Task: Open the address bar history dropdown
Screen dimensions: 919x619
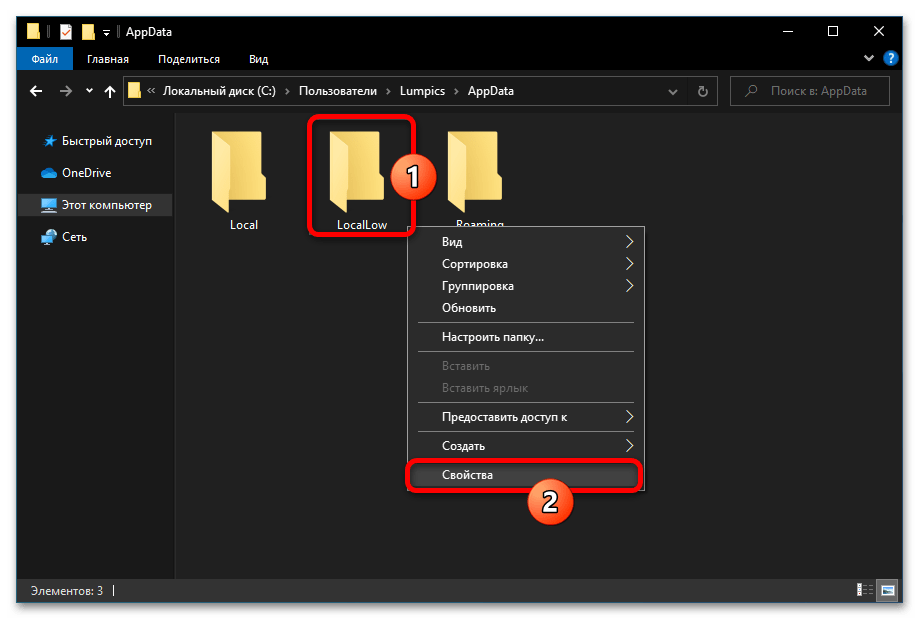Action: (671, 91)
